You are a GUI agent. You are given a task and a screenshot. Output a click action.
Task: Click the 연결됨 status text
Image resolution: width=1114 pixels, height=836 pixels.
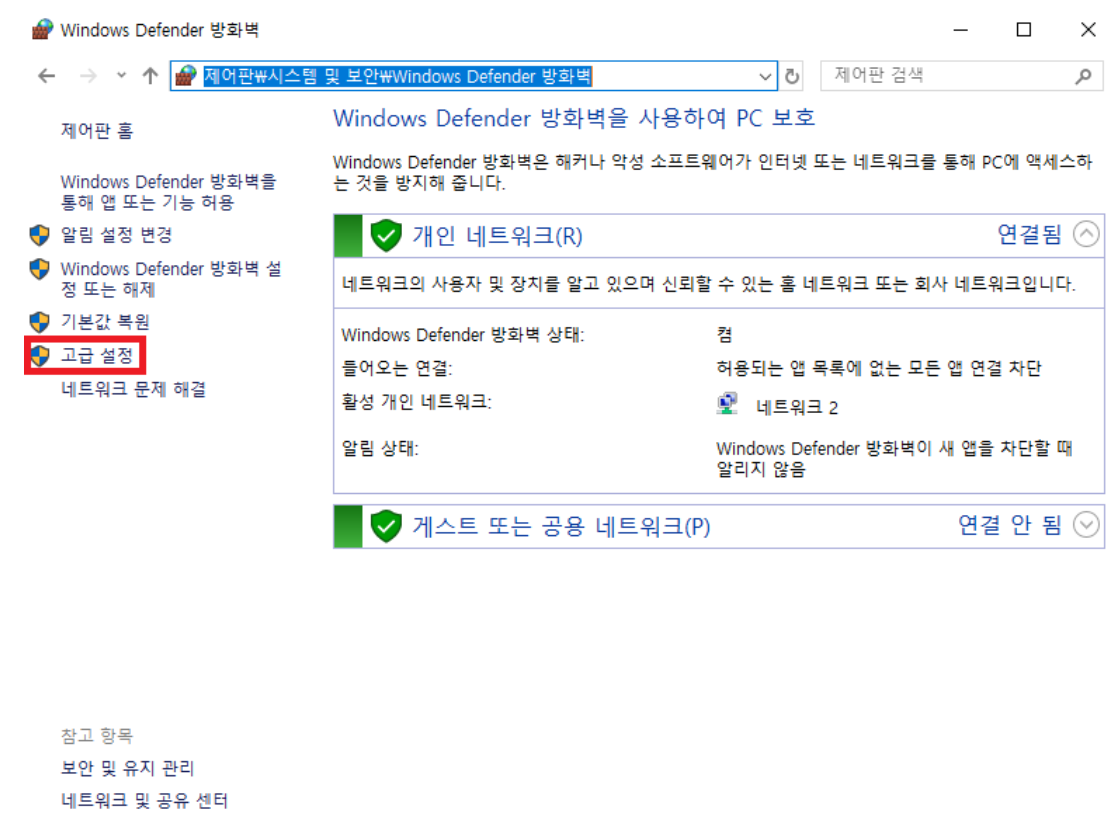coord(1029,234)
